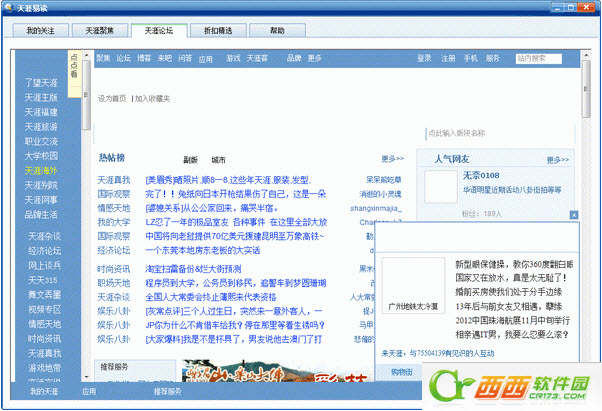Close the popup ad with X icon
The width and height of the screenshot is (602, 411).
574,215
